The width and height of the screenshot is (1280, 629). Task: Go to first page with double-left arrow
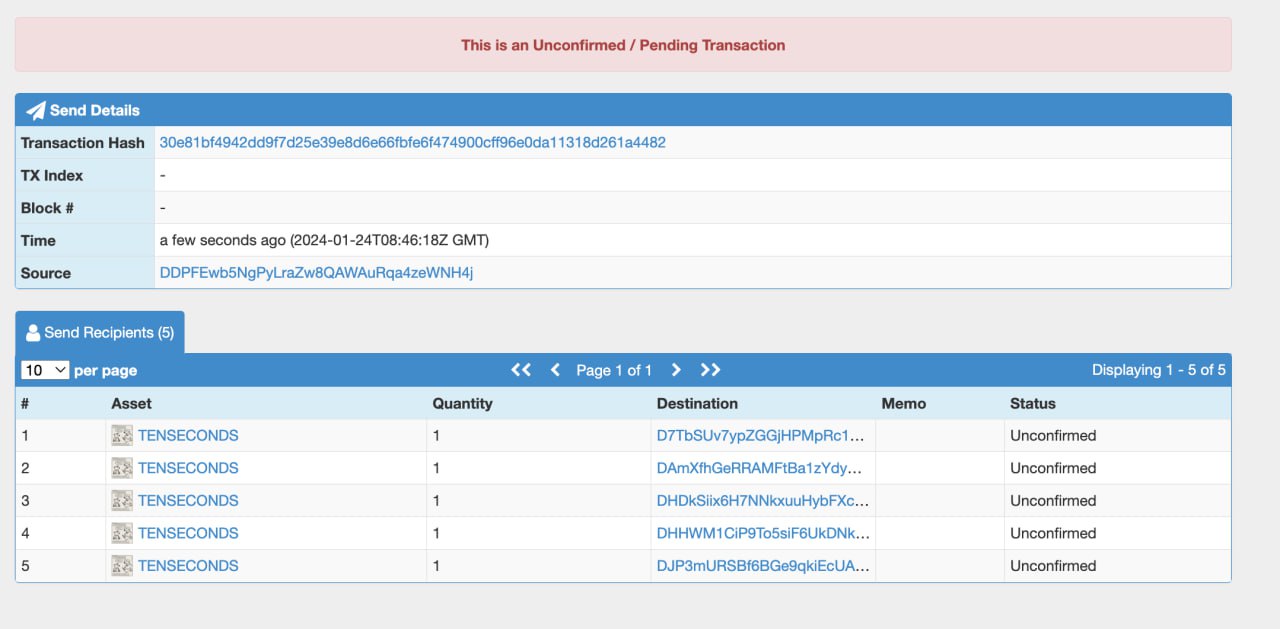coord(521,370)
